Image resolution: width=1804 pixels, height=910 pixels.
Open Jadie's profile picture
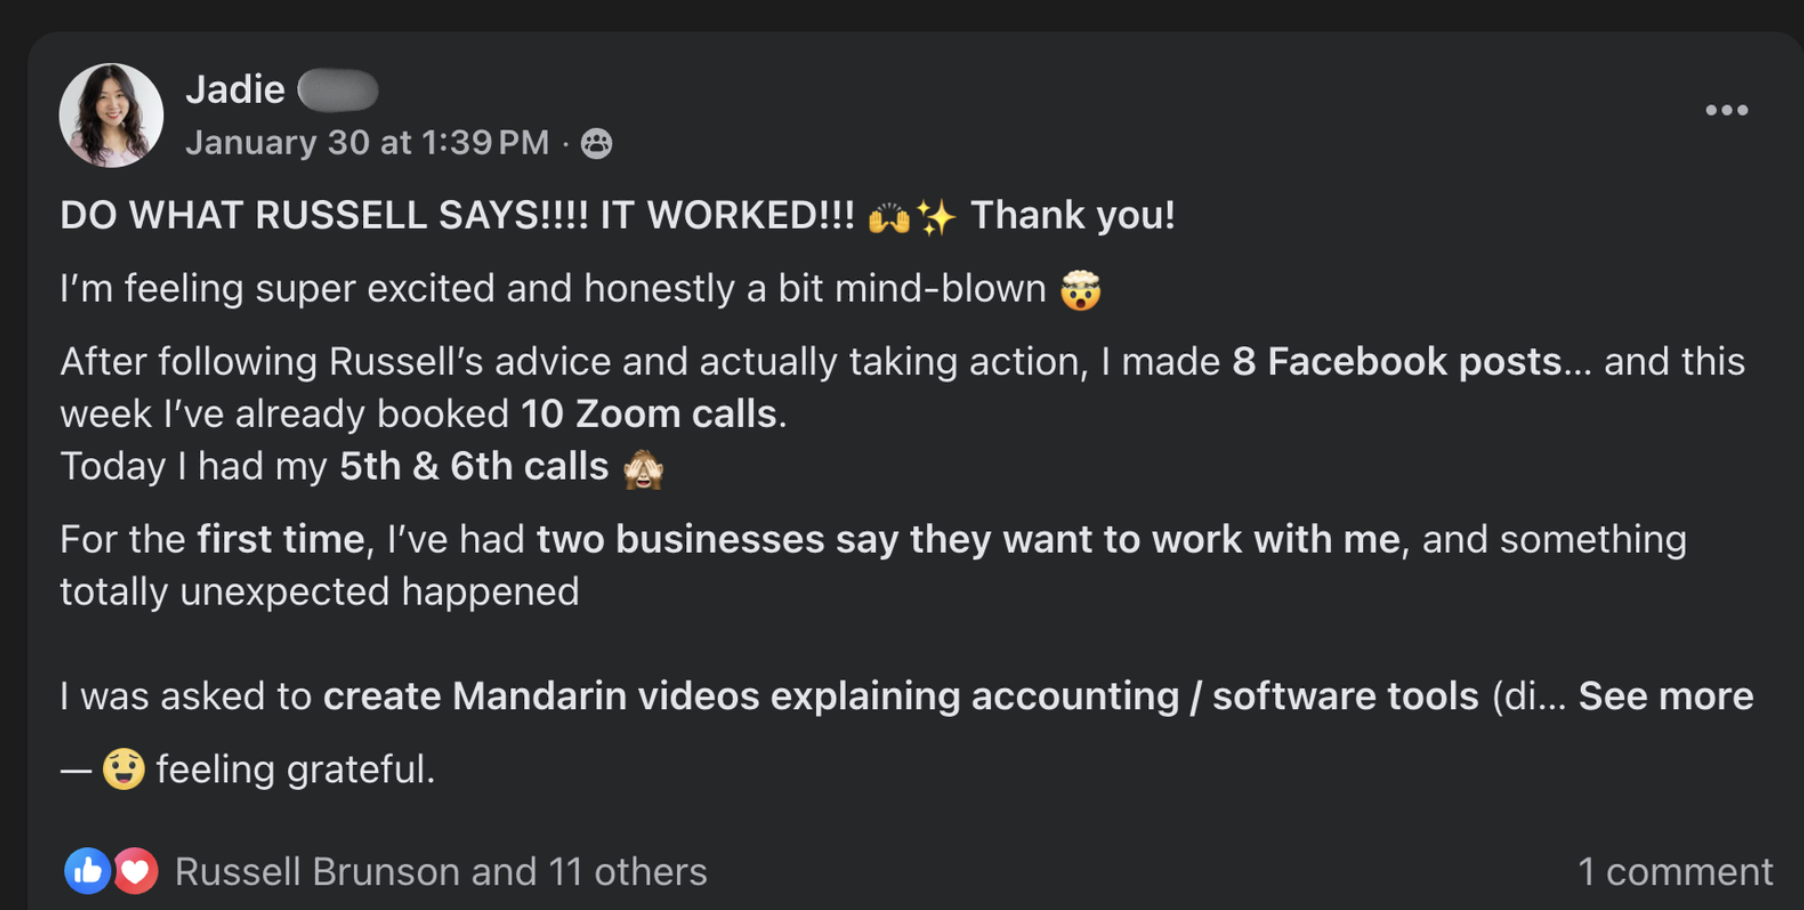pyautogui.click(x=111, y=115)
